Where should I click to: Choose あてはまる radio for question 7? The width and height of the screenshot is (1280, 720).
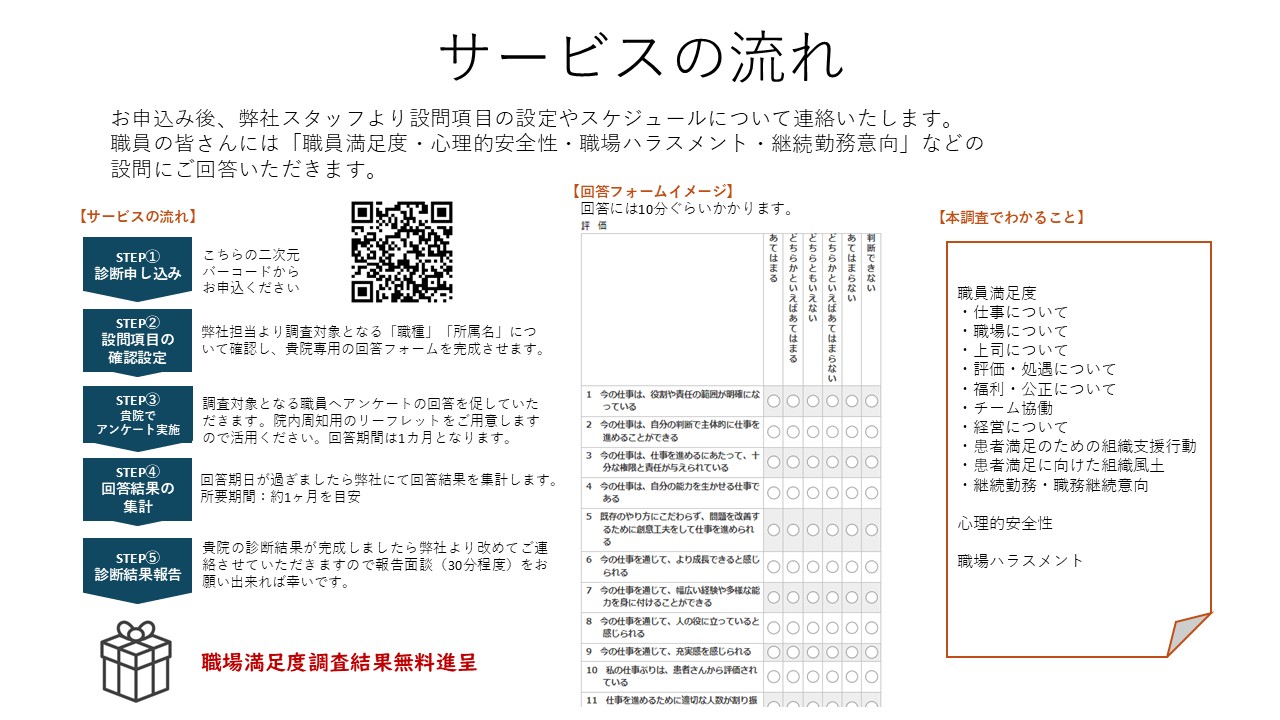coord(774,597)
